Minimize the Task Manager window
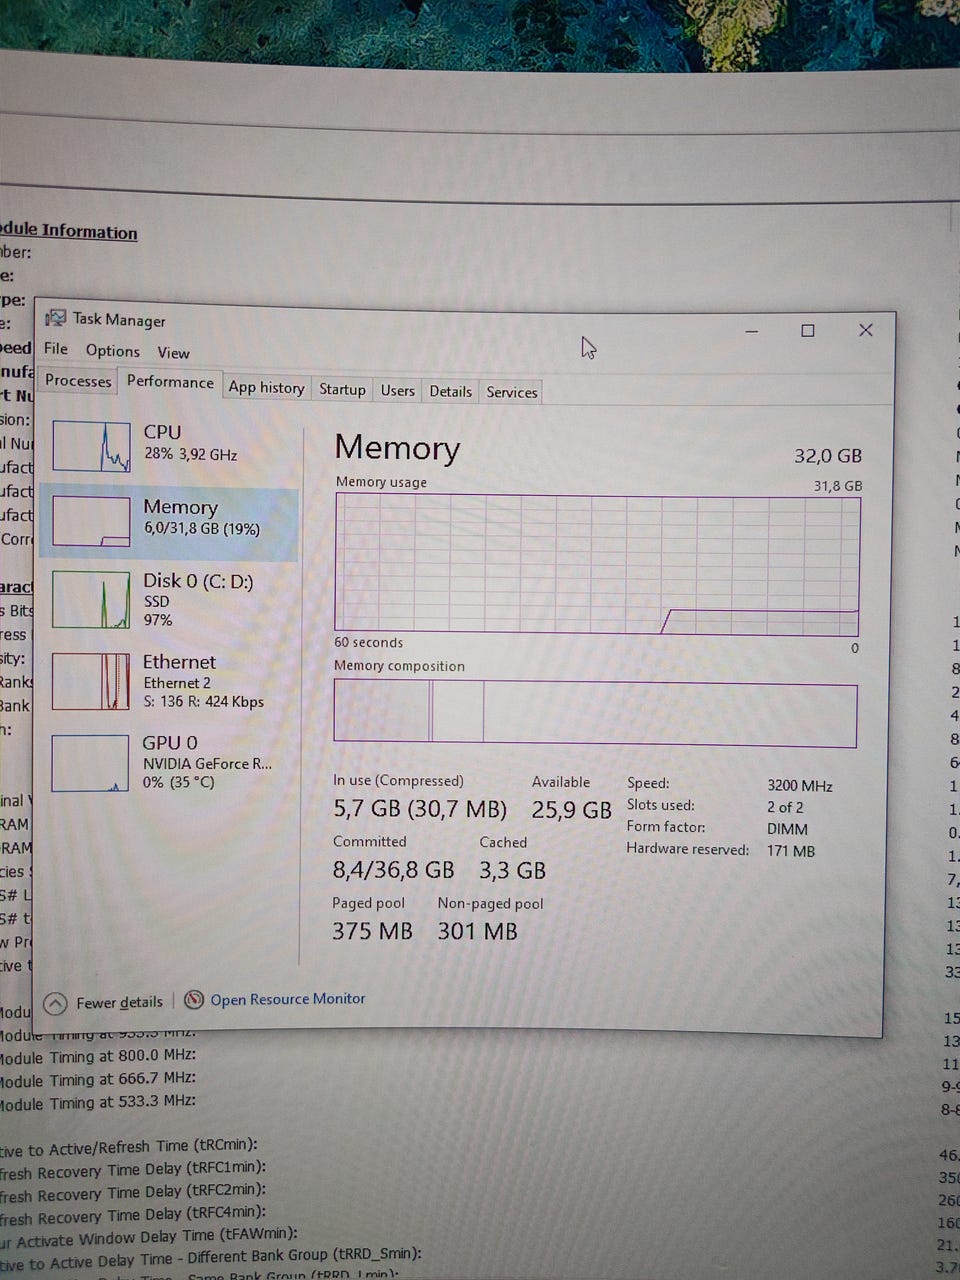 752,331
